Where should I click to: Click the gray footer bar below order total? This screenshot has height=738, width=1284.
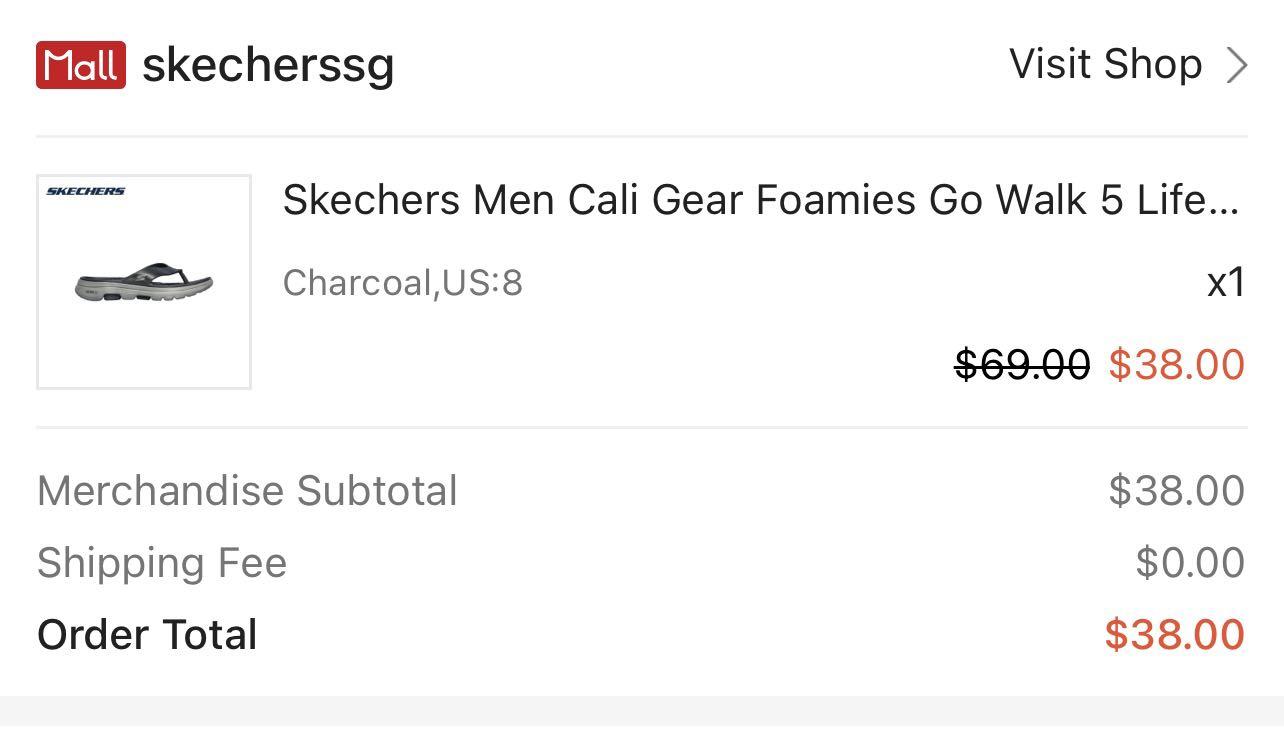[642, 717]
